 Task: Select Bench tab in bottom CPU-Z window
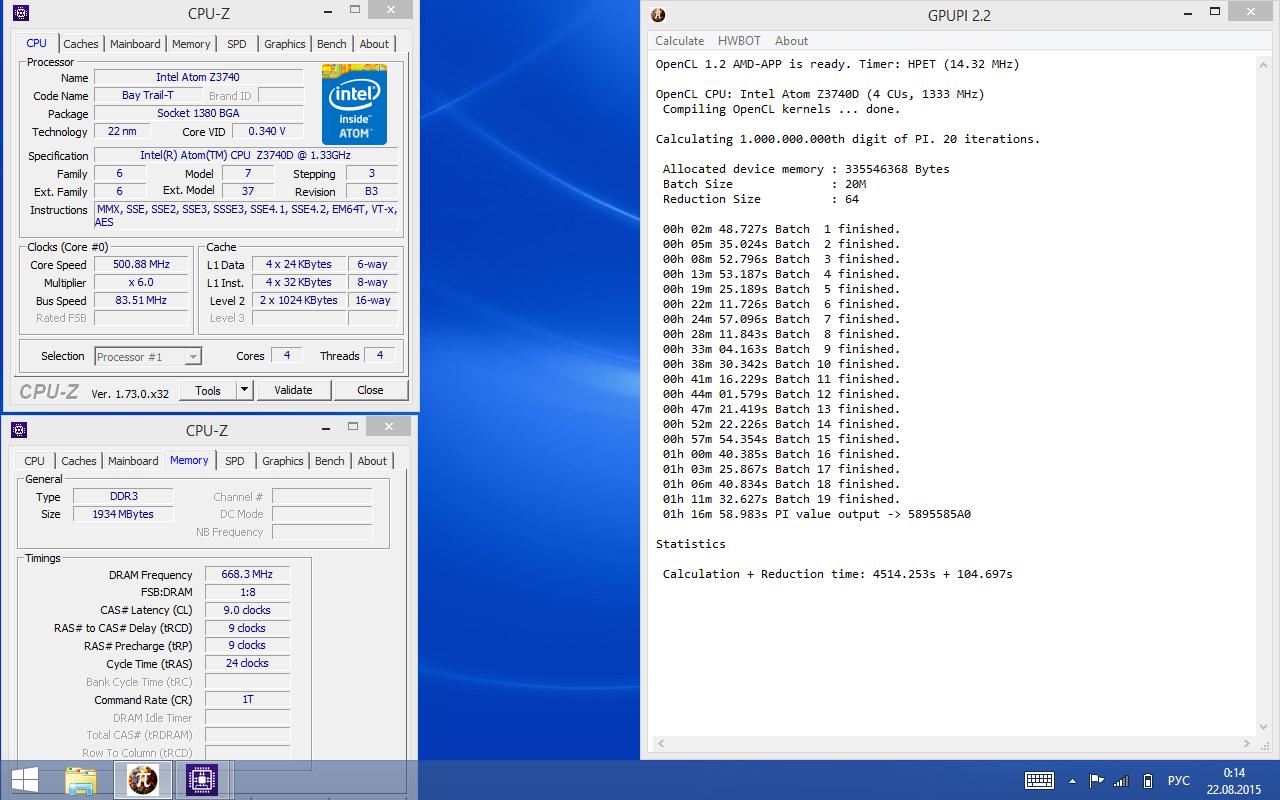330,461
